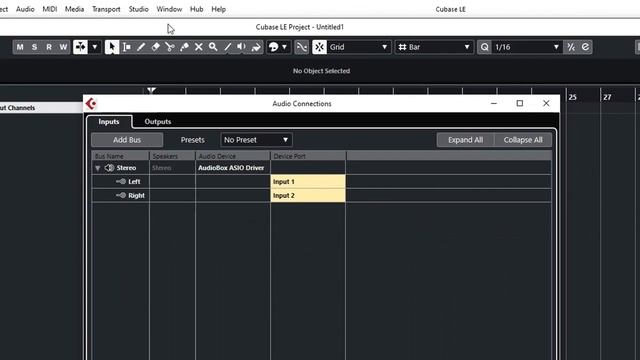Open the color selector dropdown arrow

(284, 47)
